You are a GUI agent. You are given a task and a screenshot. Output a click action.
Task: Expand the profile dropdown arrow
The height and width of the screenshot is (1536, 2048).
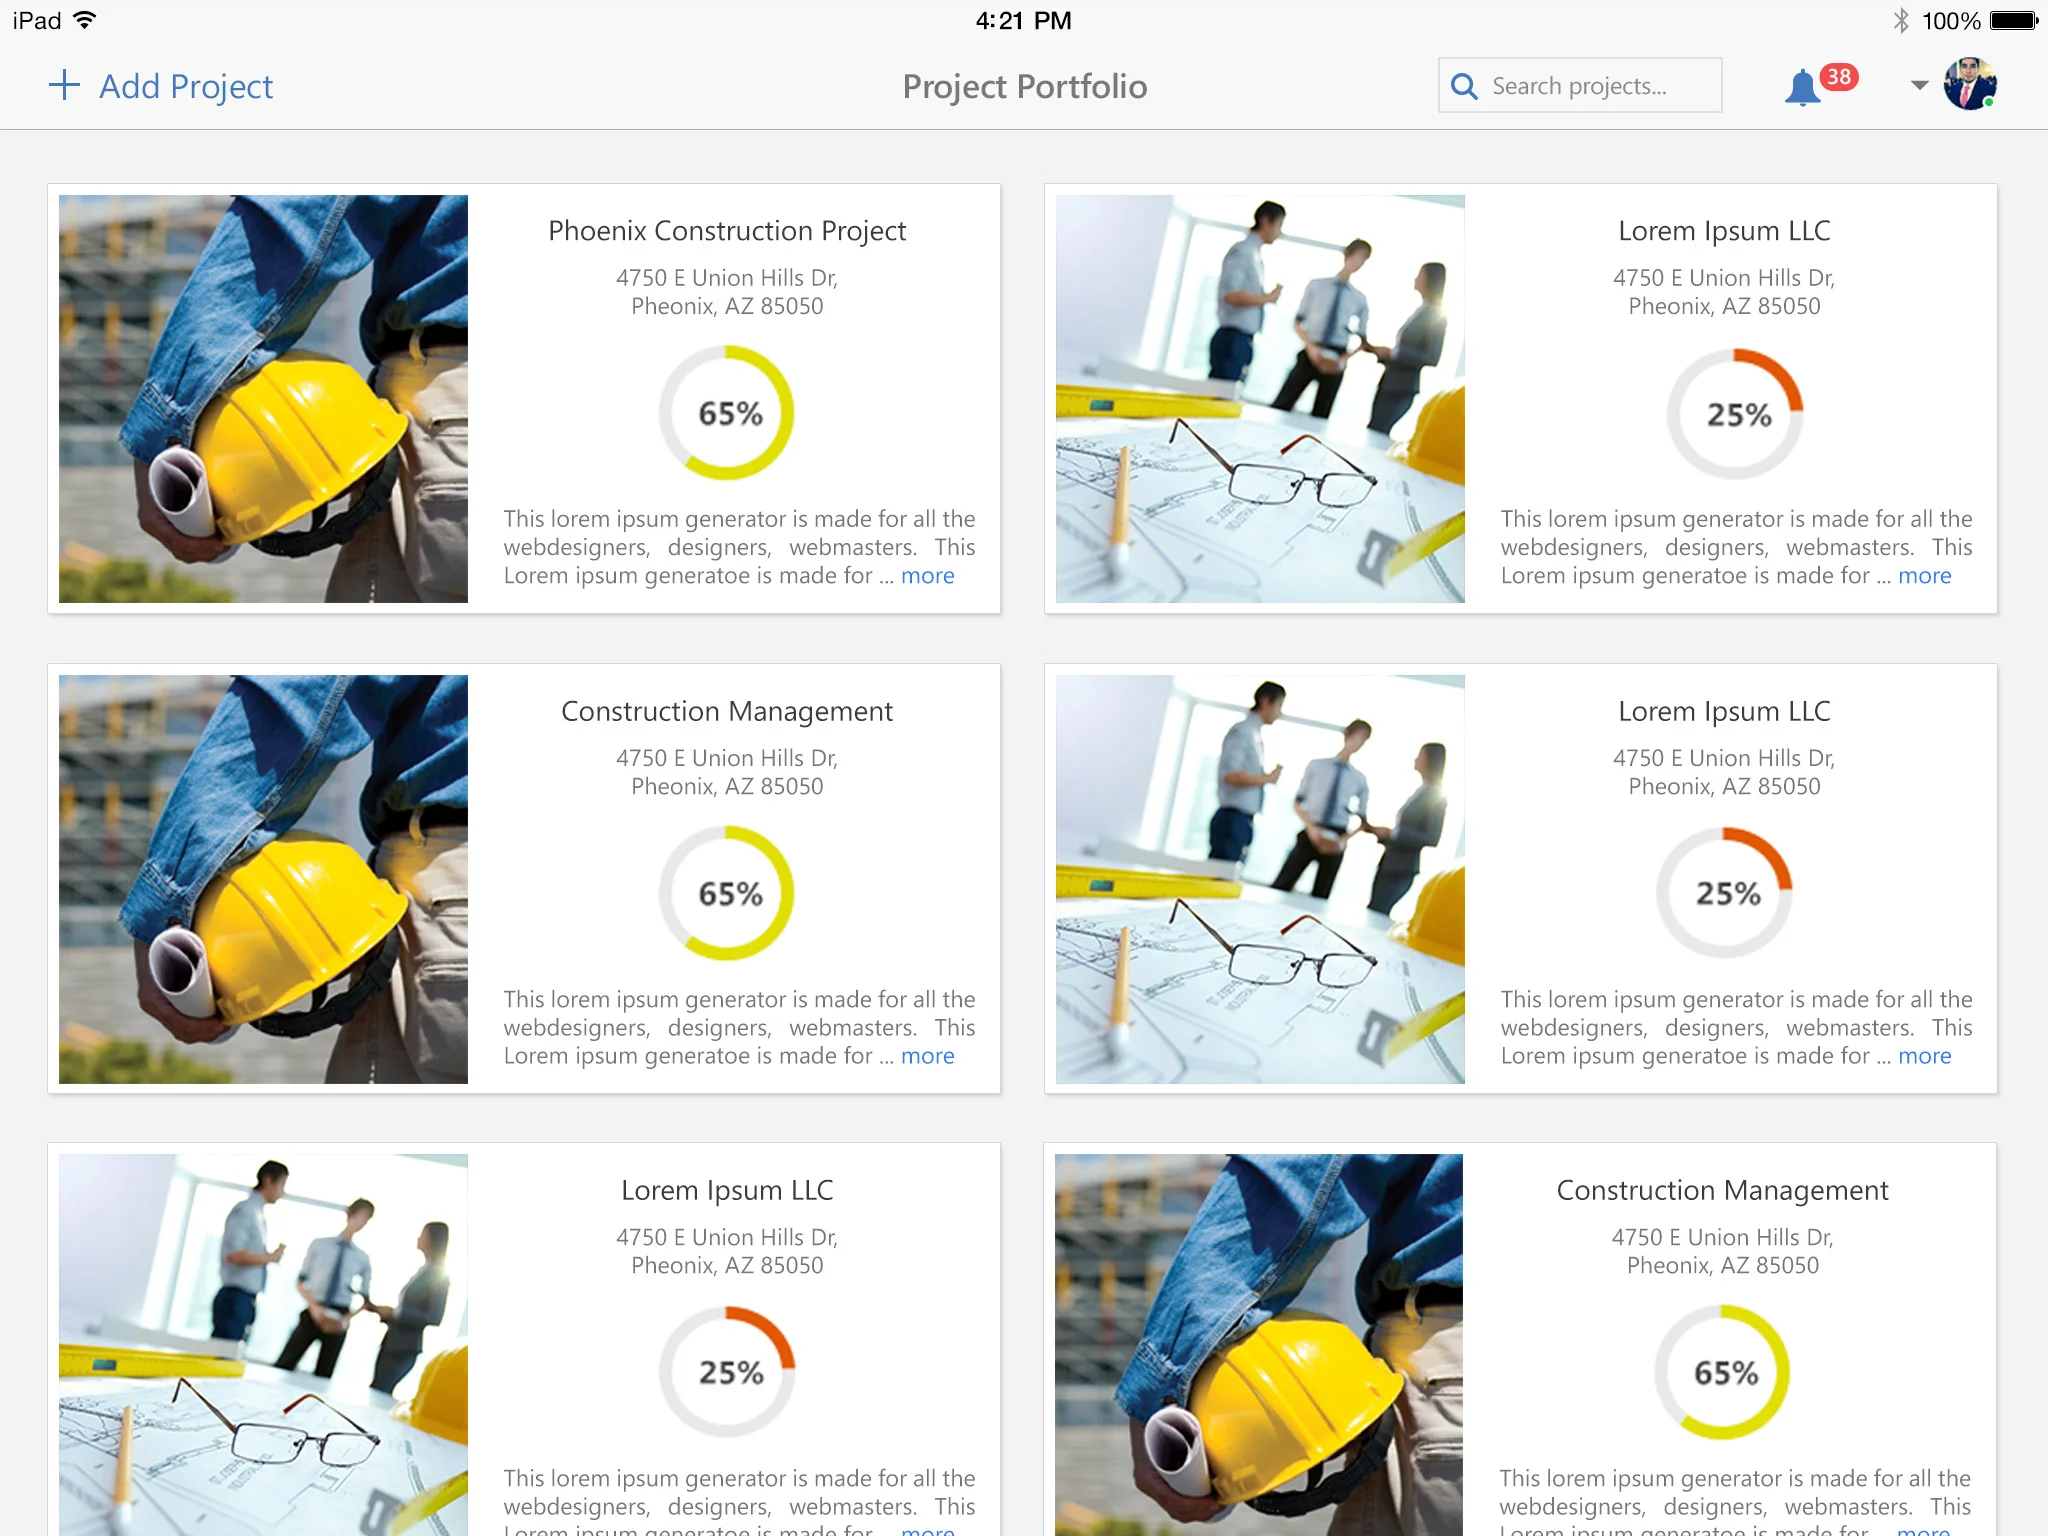tap(1919, 85)
